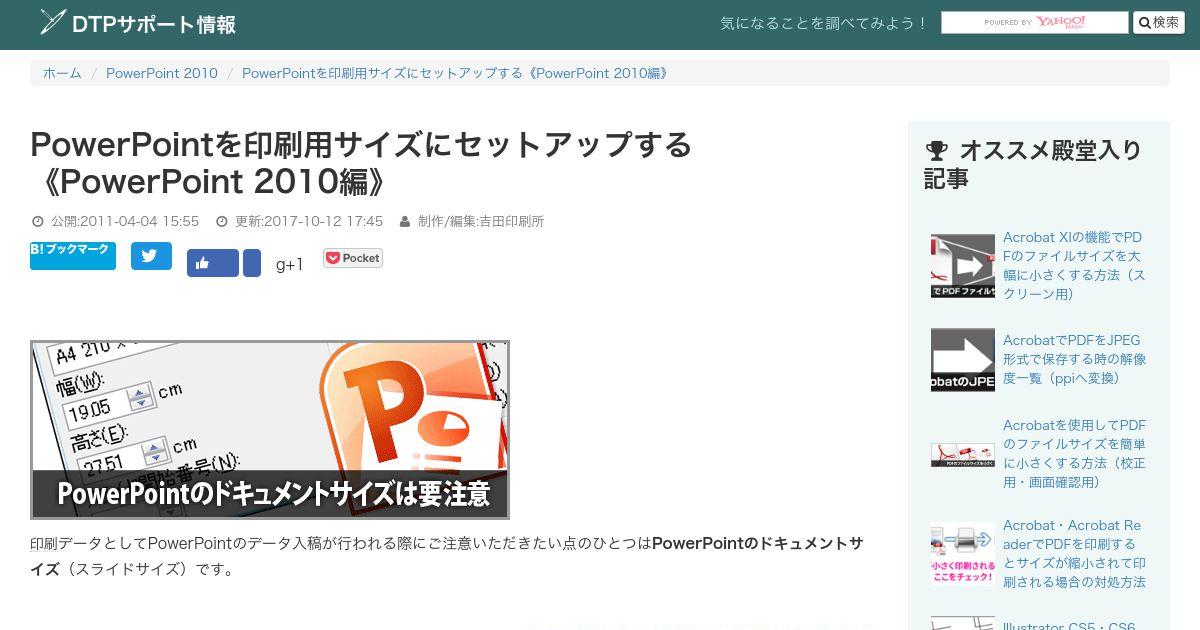Click the 気になることを調べてみよう！ text

click(x=825, y=23)
